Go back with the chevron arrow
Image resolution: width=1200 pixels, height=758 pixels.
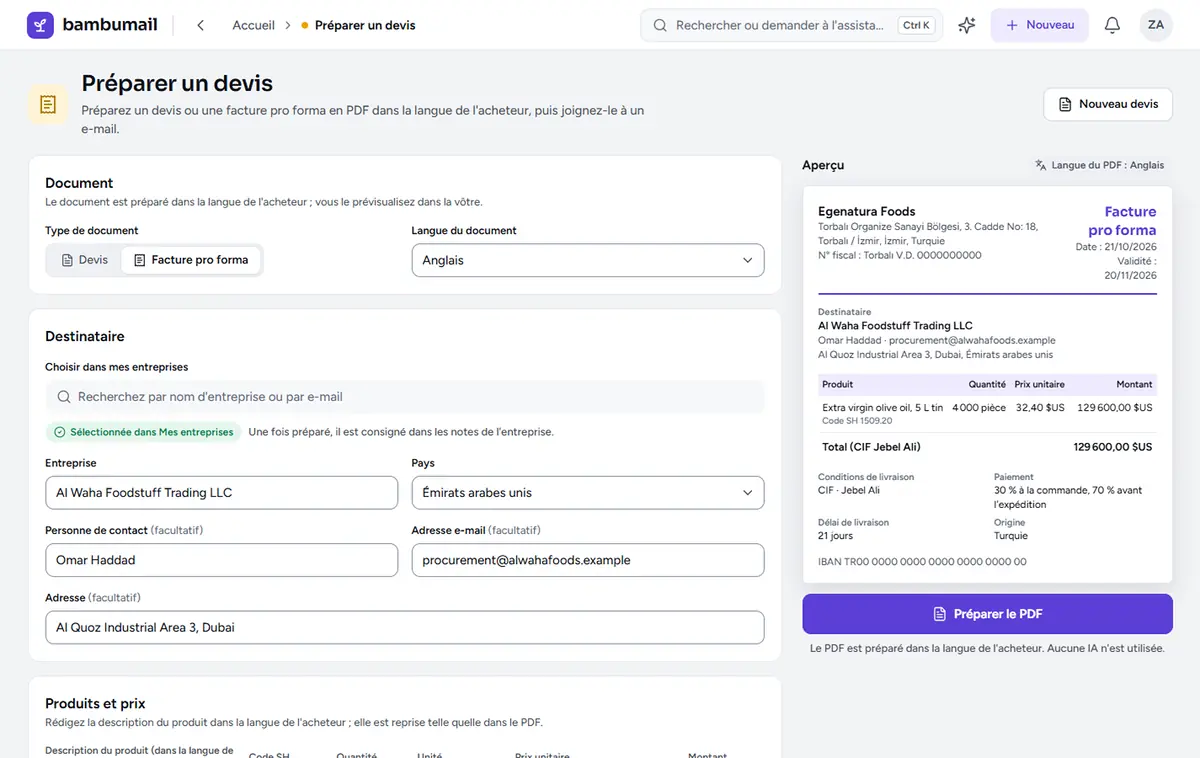pos(200,25)
